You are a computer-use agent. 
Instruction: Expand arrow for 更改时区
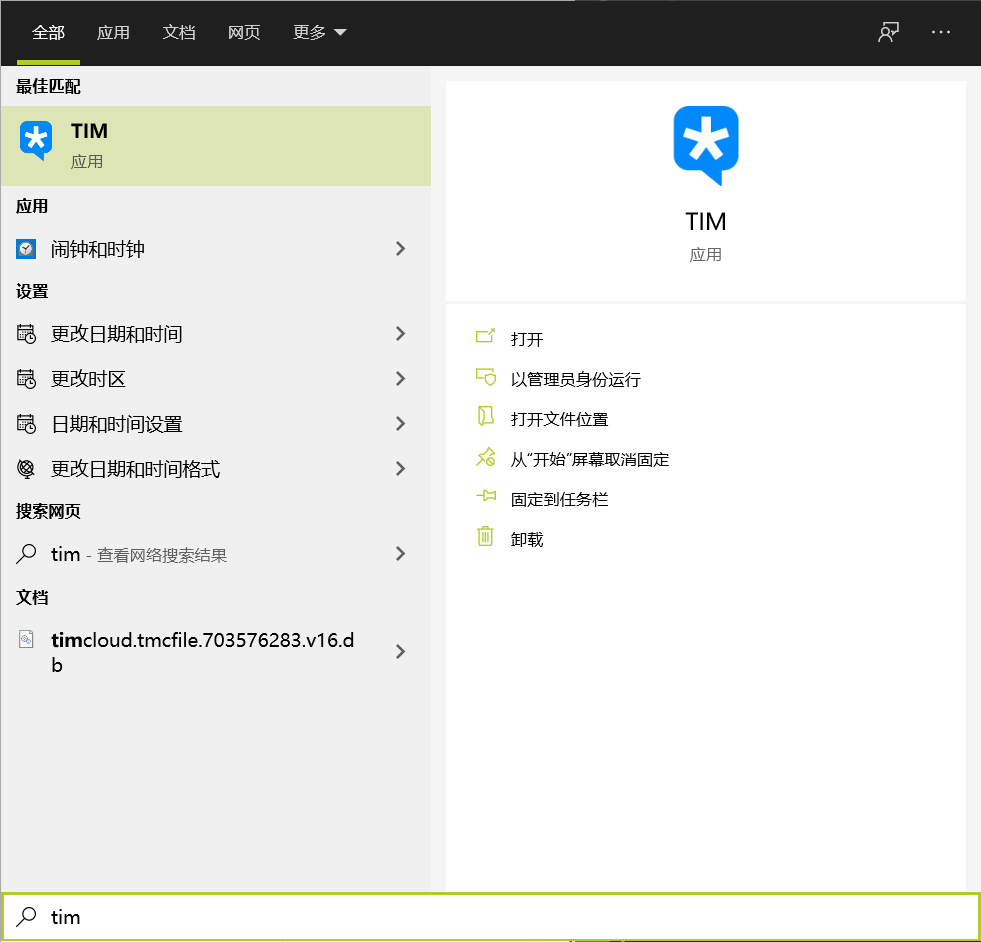400,379
